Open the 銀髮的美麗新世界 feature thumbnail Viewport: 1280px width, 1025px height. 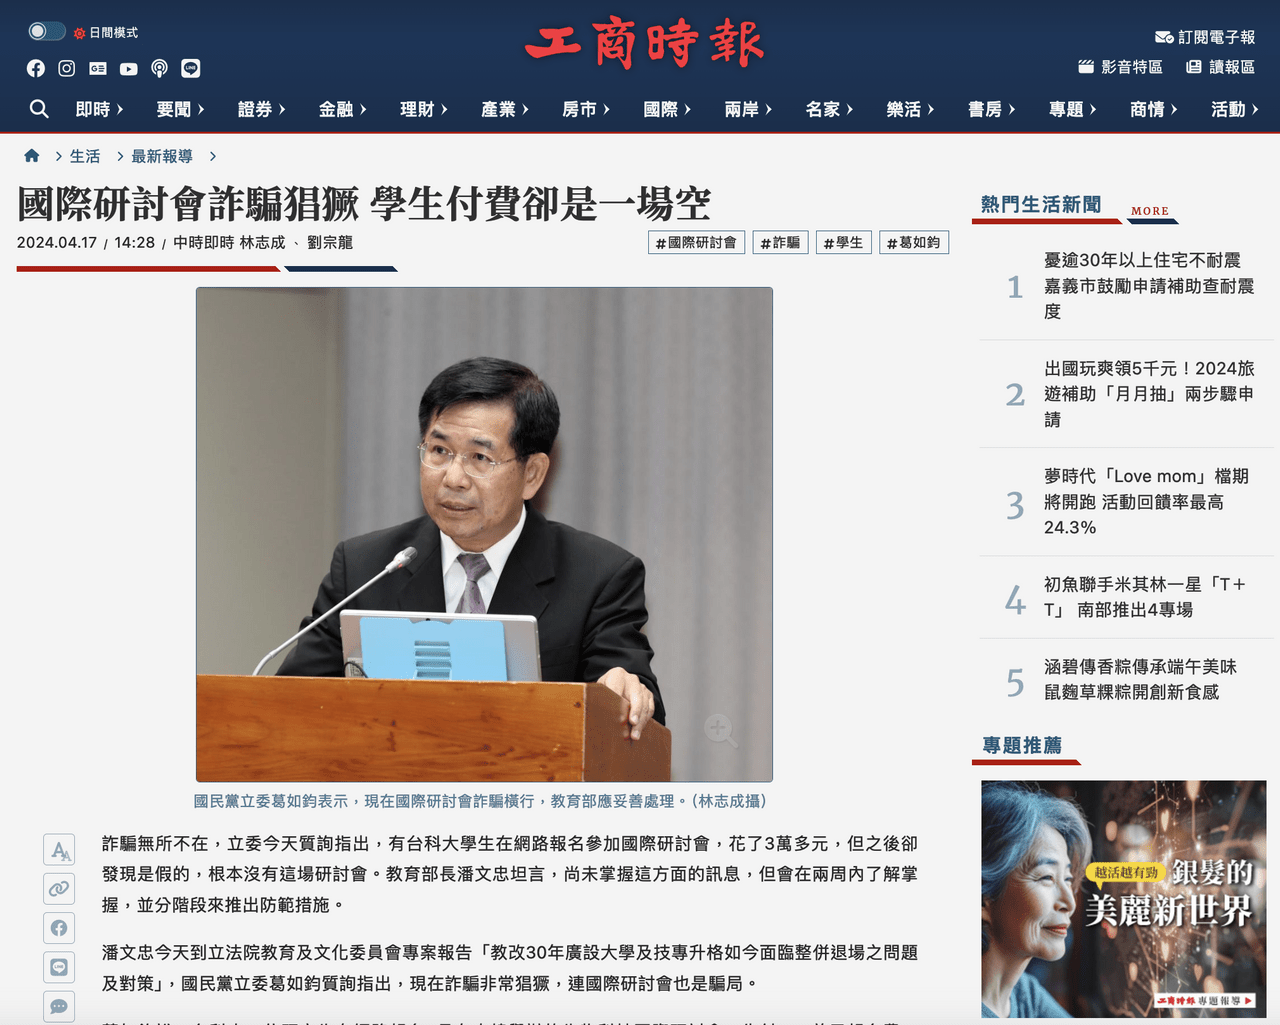tap(1124, 899)
